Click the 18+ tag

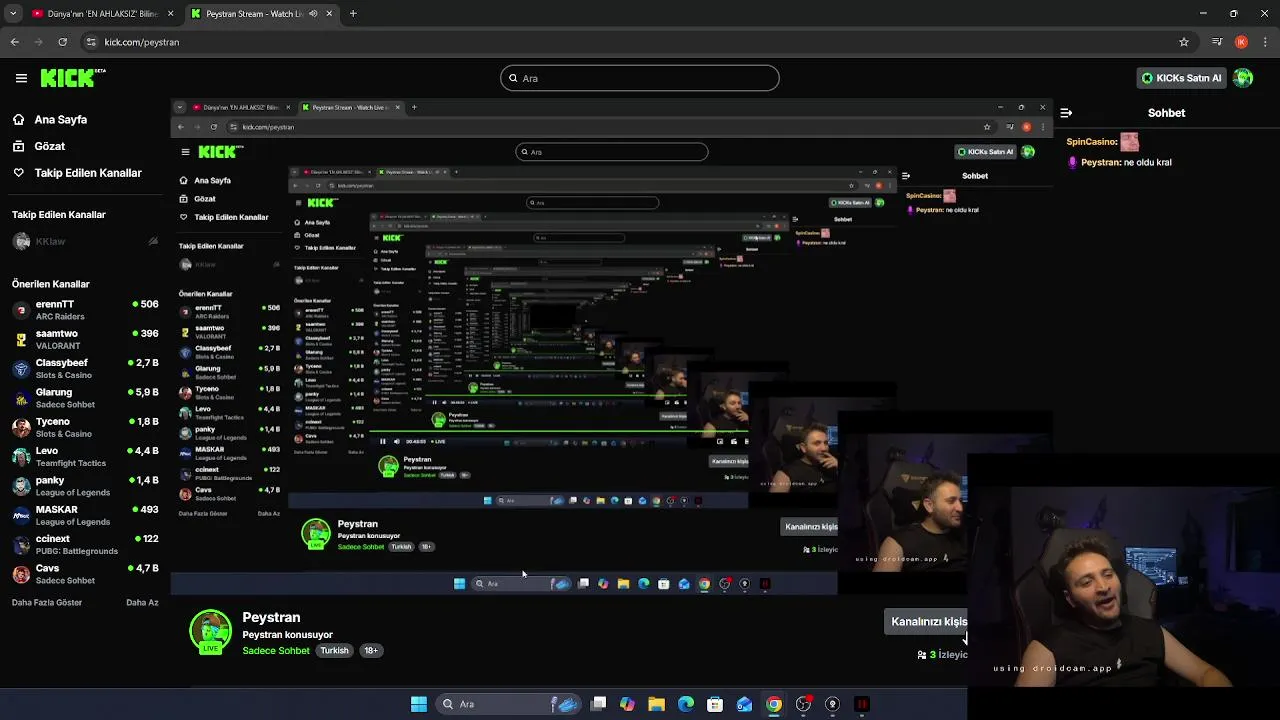pyautogui.click(x=371, y=650)
